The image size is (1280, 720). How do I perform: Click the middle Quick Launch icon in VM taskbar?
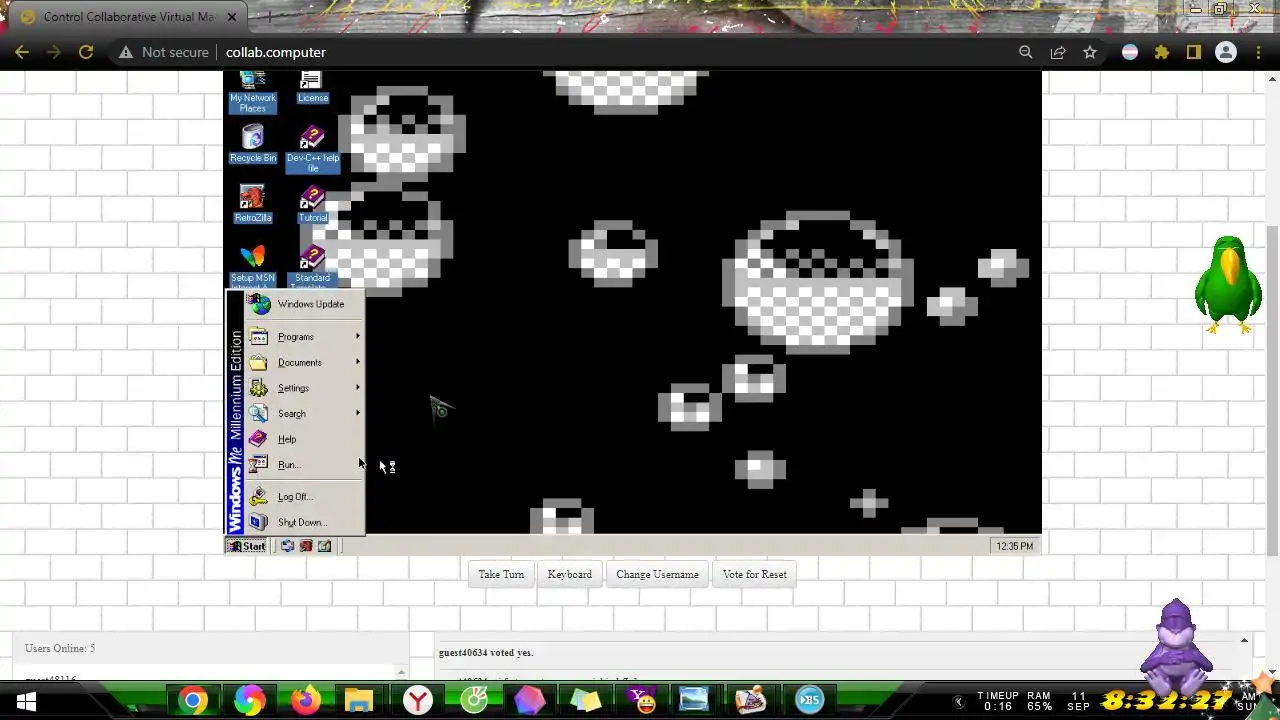306,546
